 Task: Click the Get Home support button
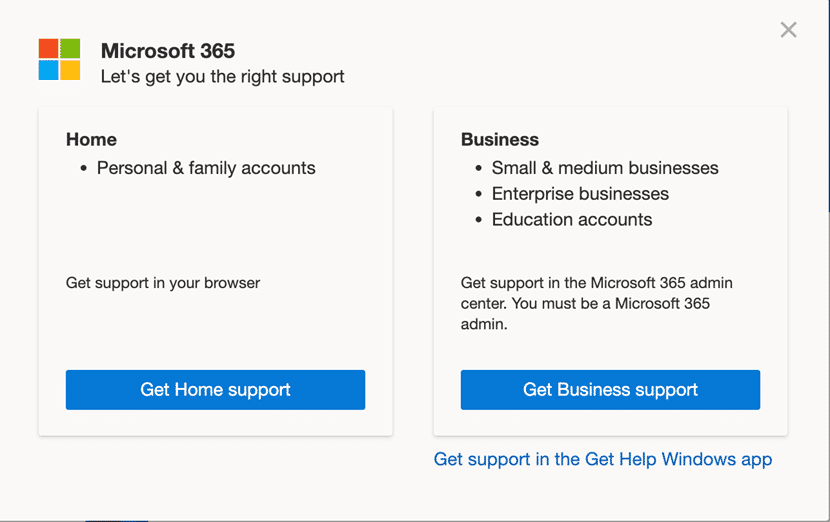pyautogui.click(x=215, y=390)
